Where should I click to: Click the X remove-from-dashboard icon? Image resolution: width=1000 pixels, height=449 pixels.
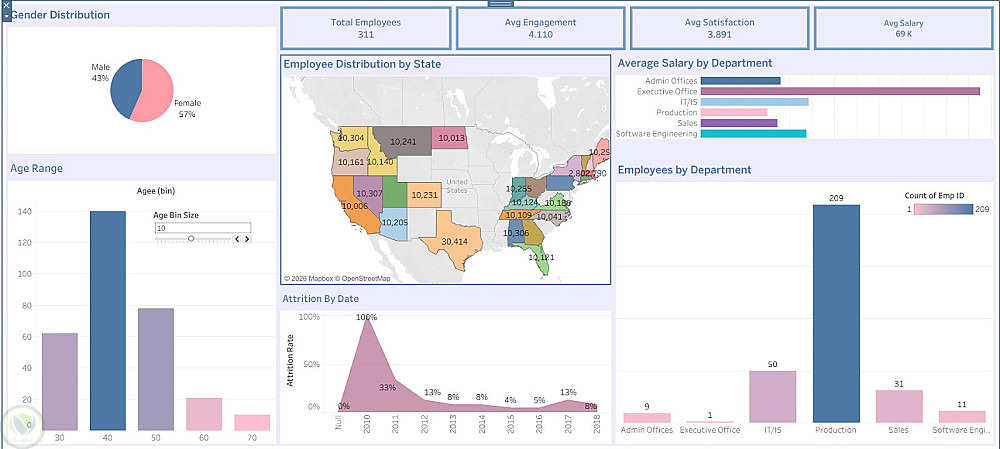tap(7, 6)
